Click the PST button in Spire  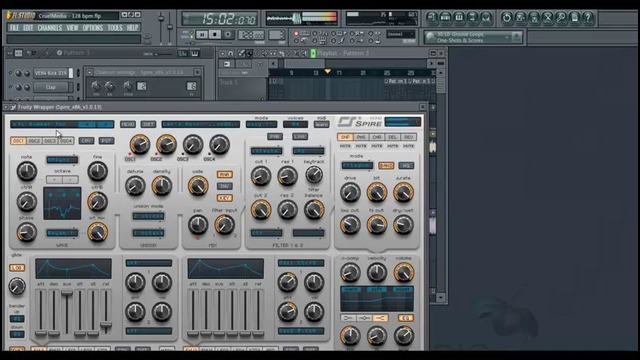(x=106, y=141)
